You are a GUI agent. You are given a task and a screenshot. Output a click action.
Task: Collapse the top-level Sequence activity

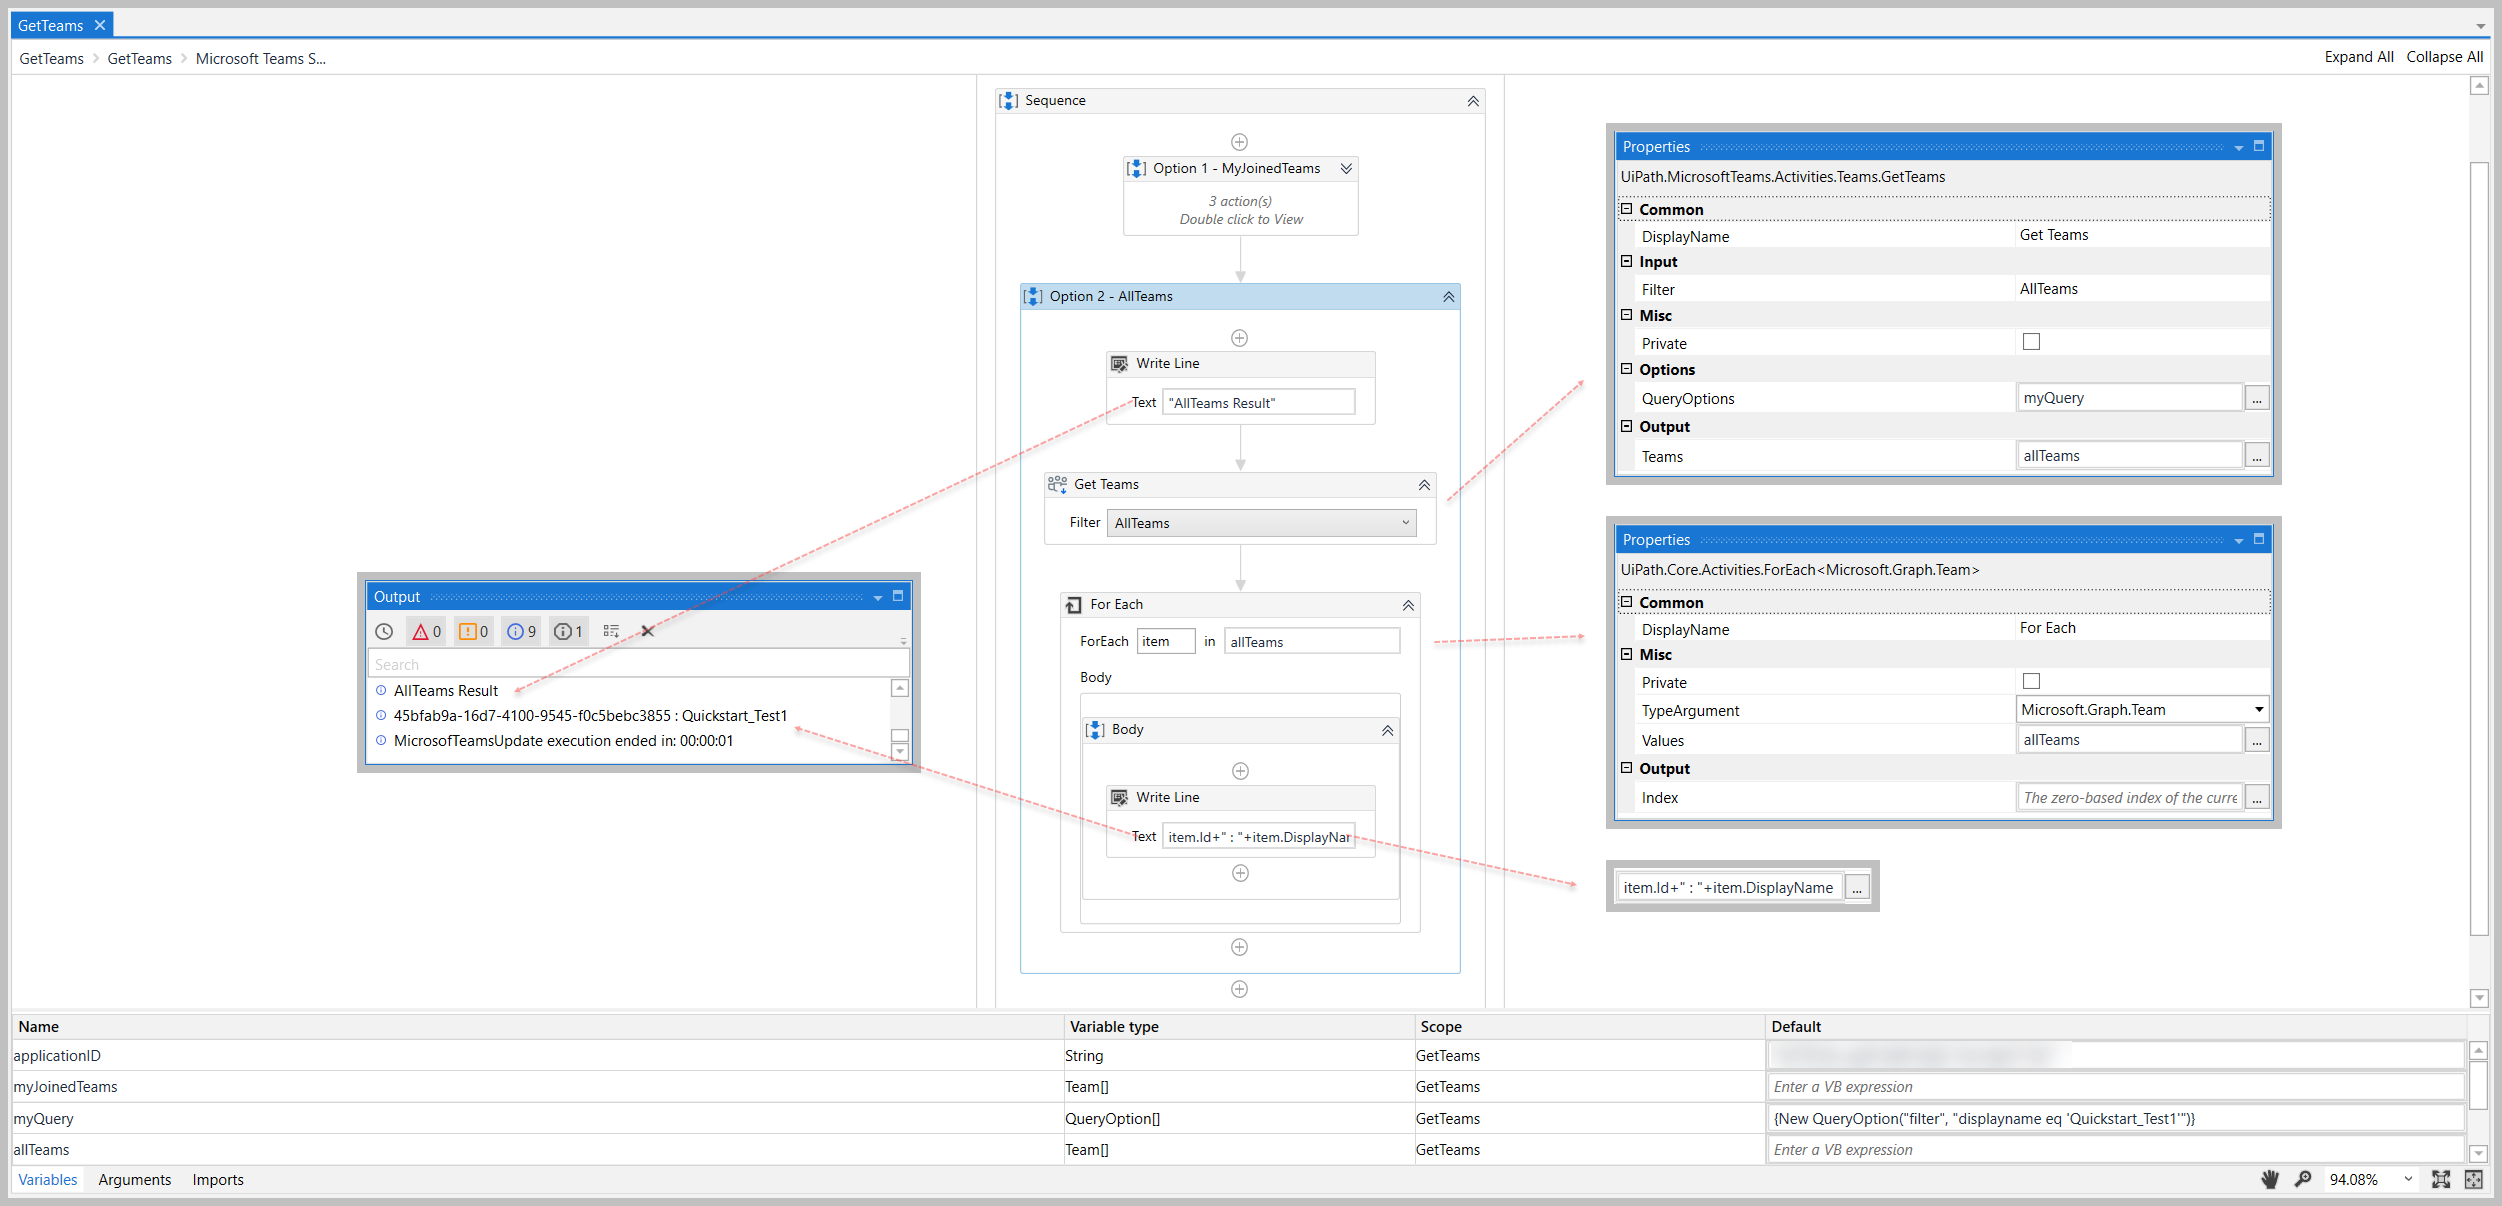click(x=1473, y=101)
